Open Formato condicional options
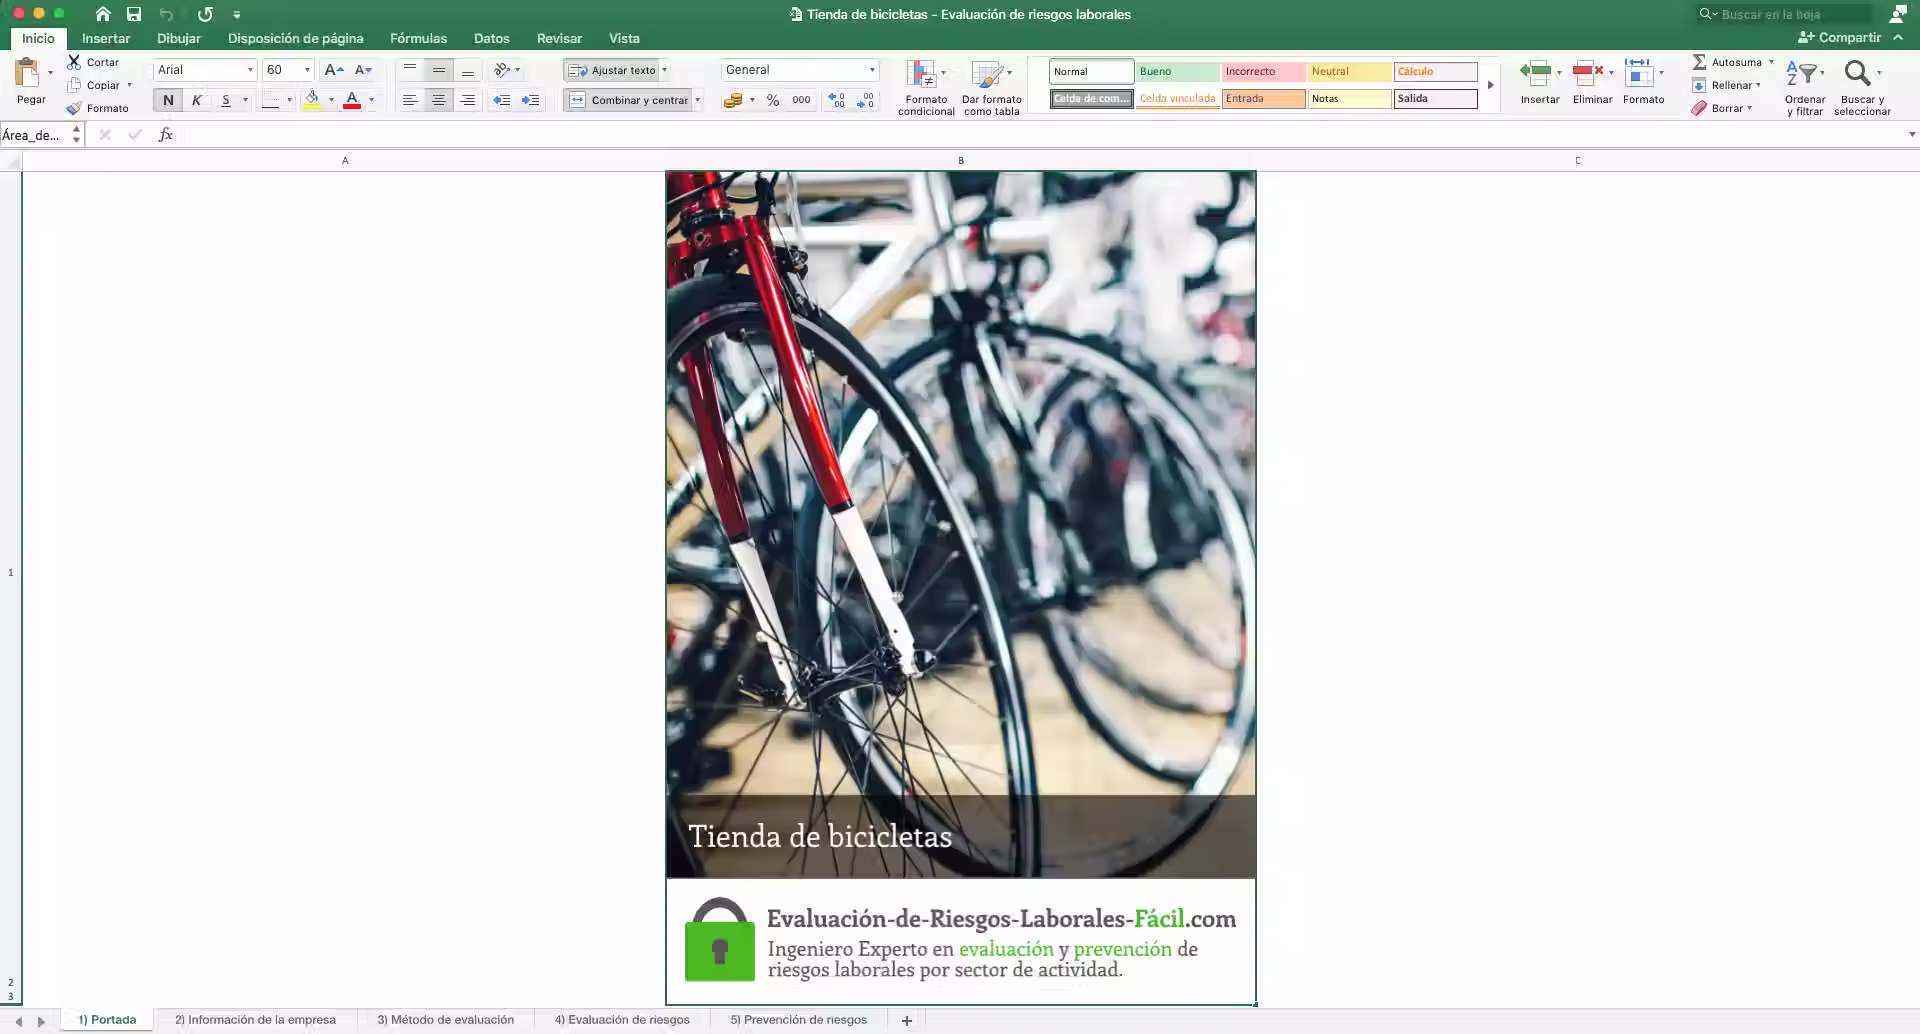 925,85
